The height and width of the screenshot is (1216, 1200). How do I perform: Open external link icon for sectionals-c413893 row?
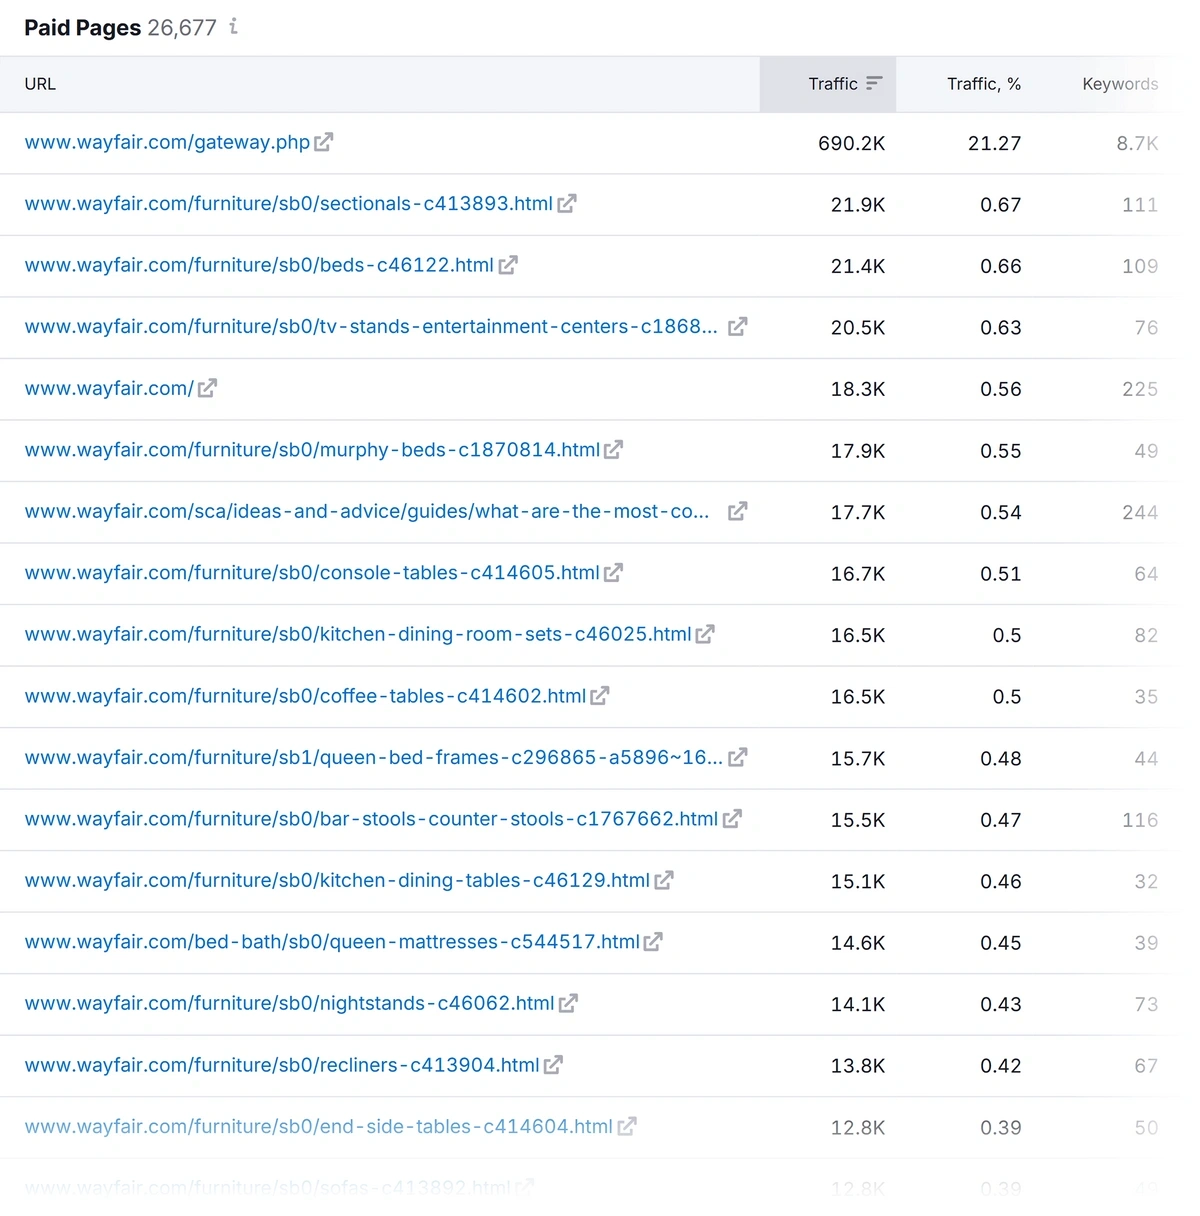pos(567,204)
